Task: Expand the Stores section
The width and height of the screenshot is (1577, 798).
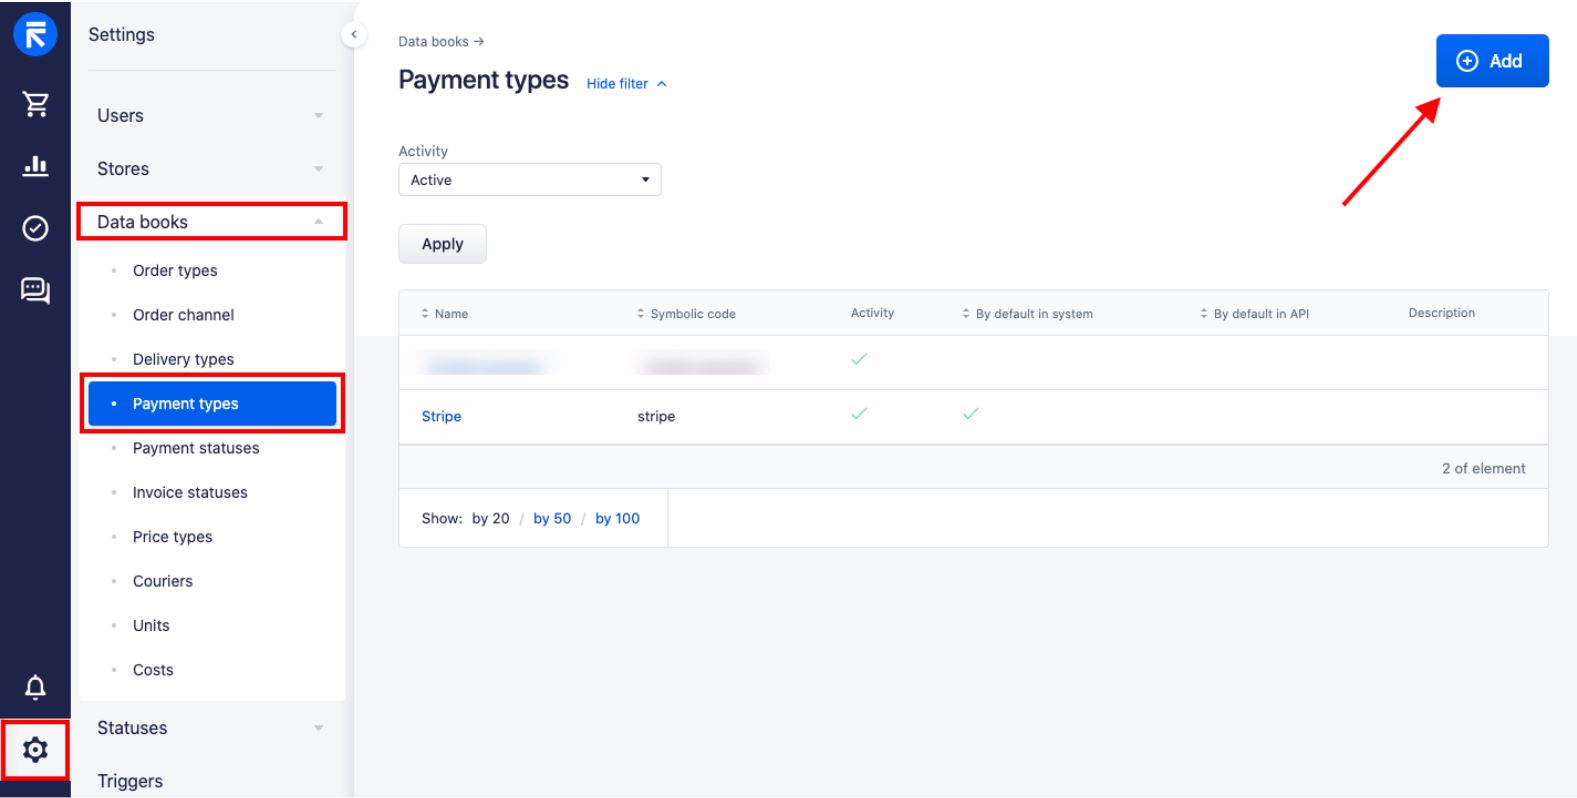Action: [212, 169]
